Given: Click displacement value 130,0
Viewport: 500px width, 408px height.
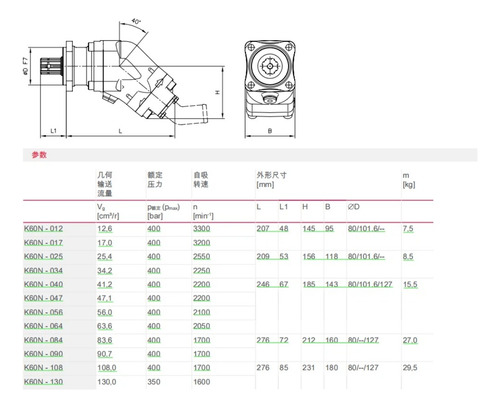Looking at the screenshot, I should (107, 382).
